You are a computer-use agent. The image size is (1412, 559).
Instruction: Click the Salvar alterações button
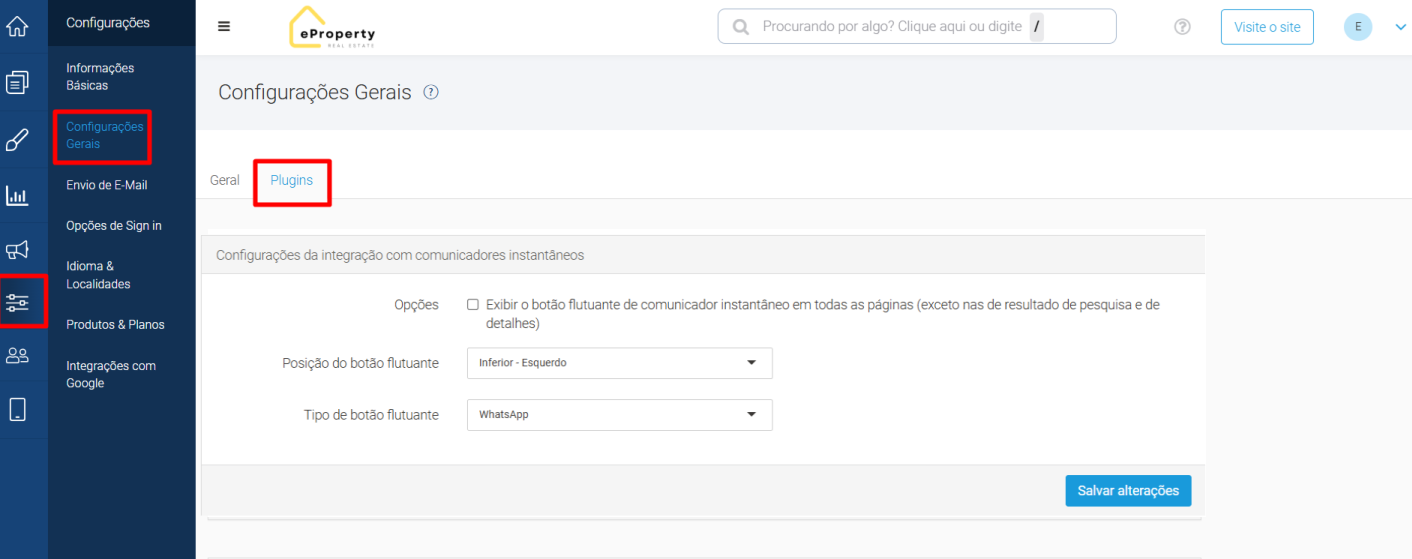point(1128,491)
